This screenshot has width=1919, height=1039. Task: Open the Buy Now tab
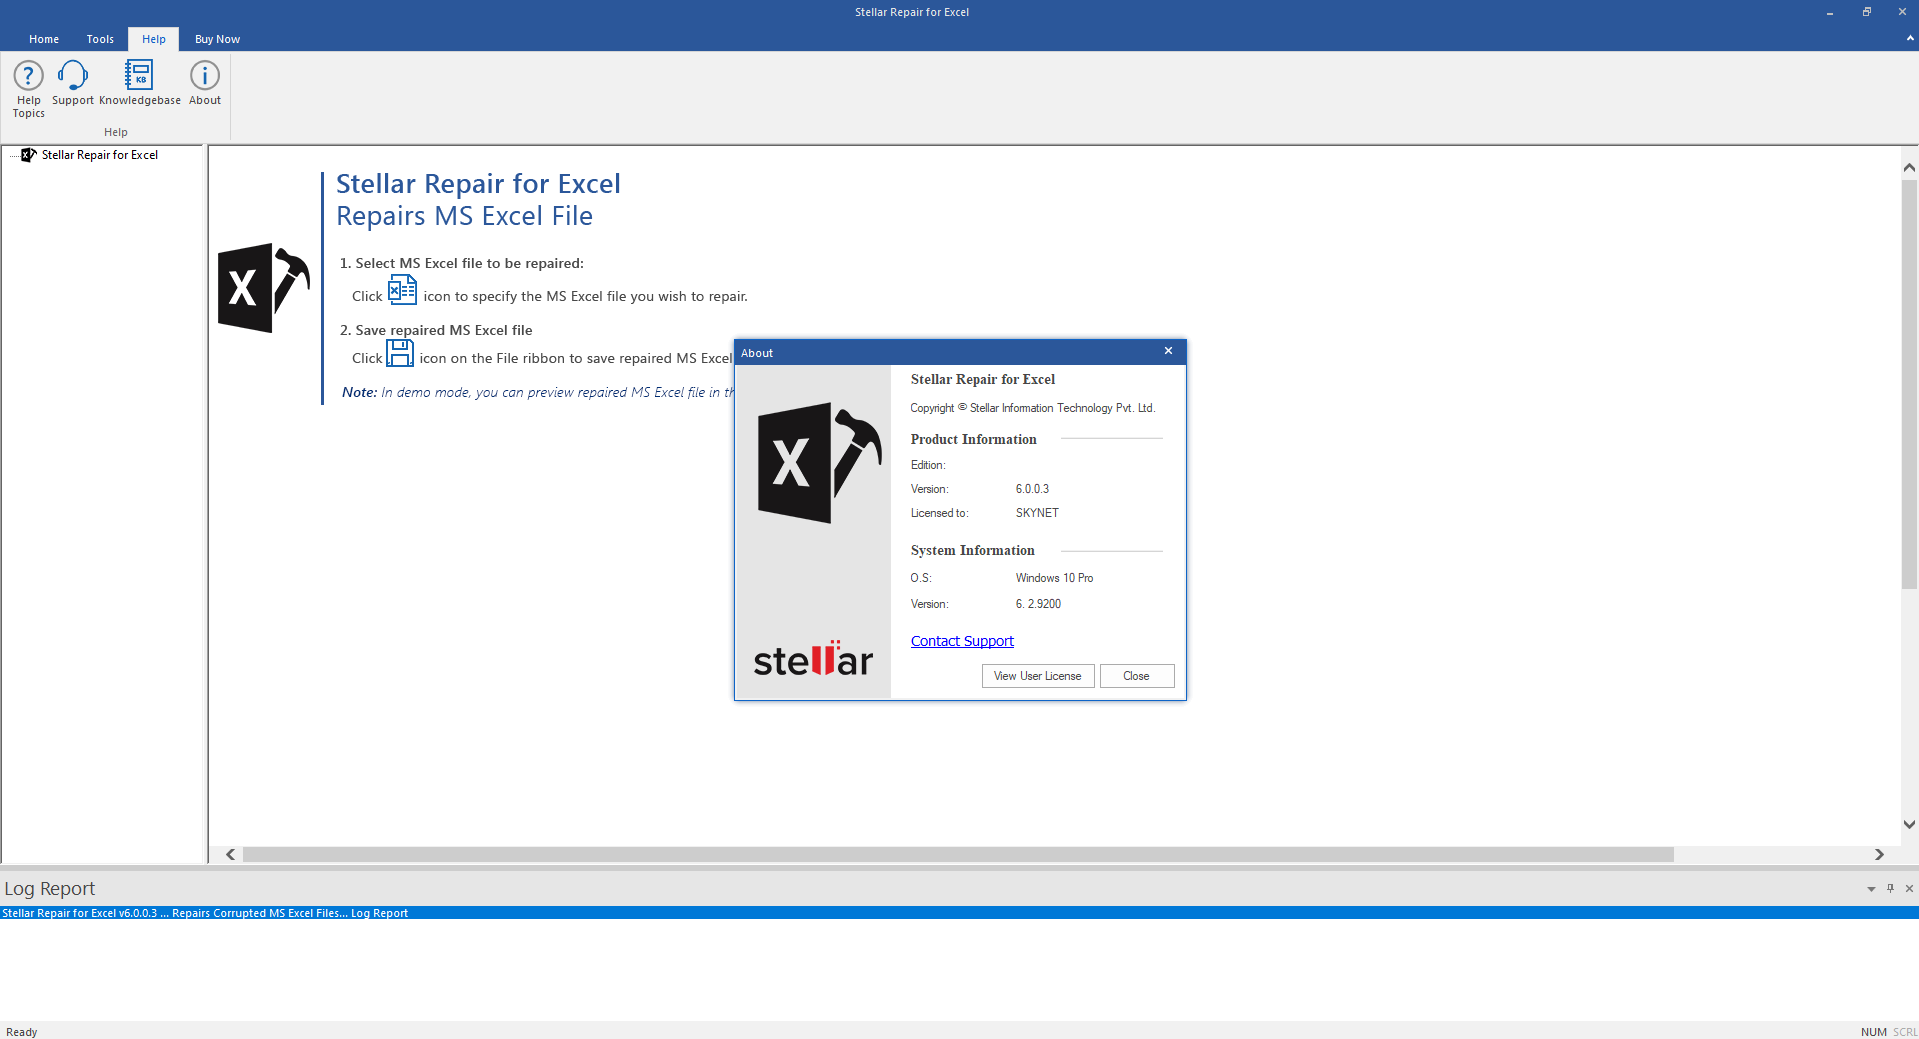(217, 39)
